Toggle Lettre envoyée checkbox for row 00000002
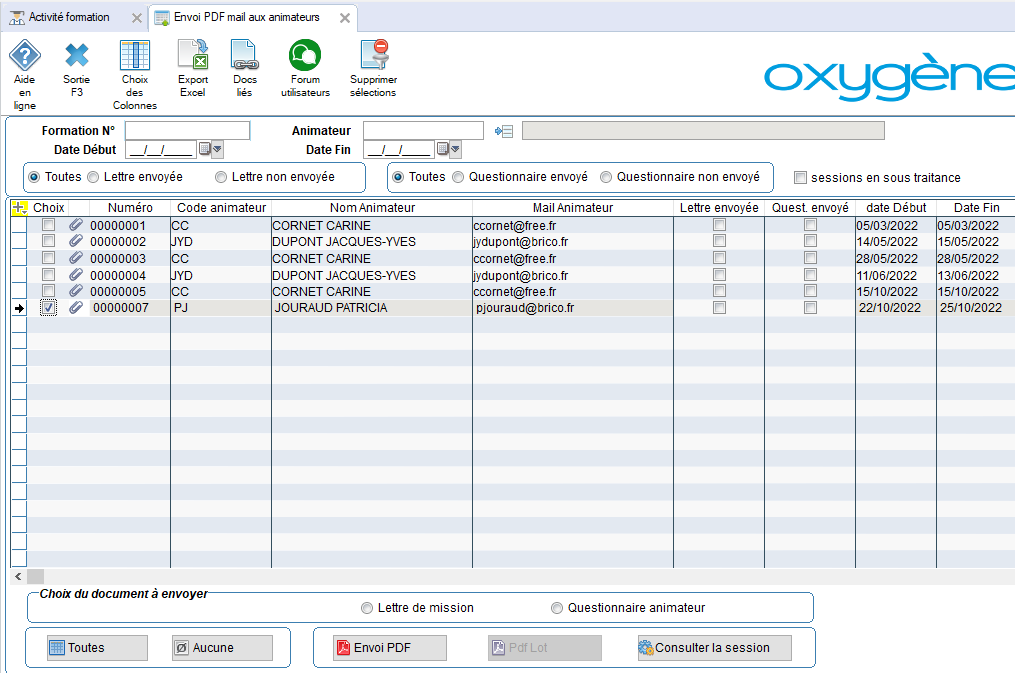Image resolution: width=1015 pixels, height=673 pixels. (x=719, y=241)
